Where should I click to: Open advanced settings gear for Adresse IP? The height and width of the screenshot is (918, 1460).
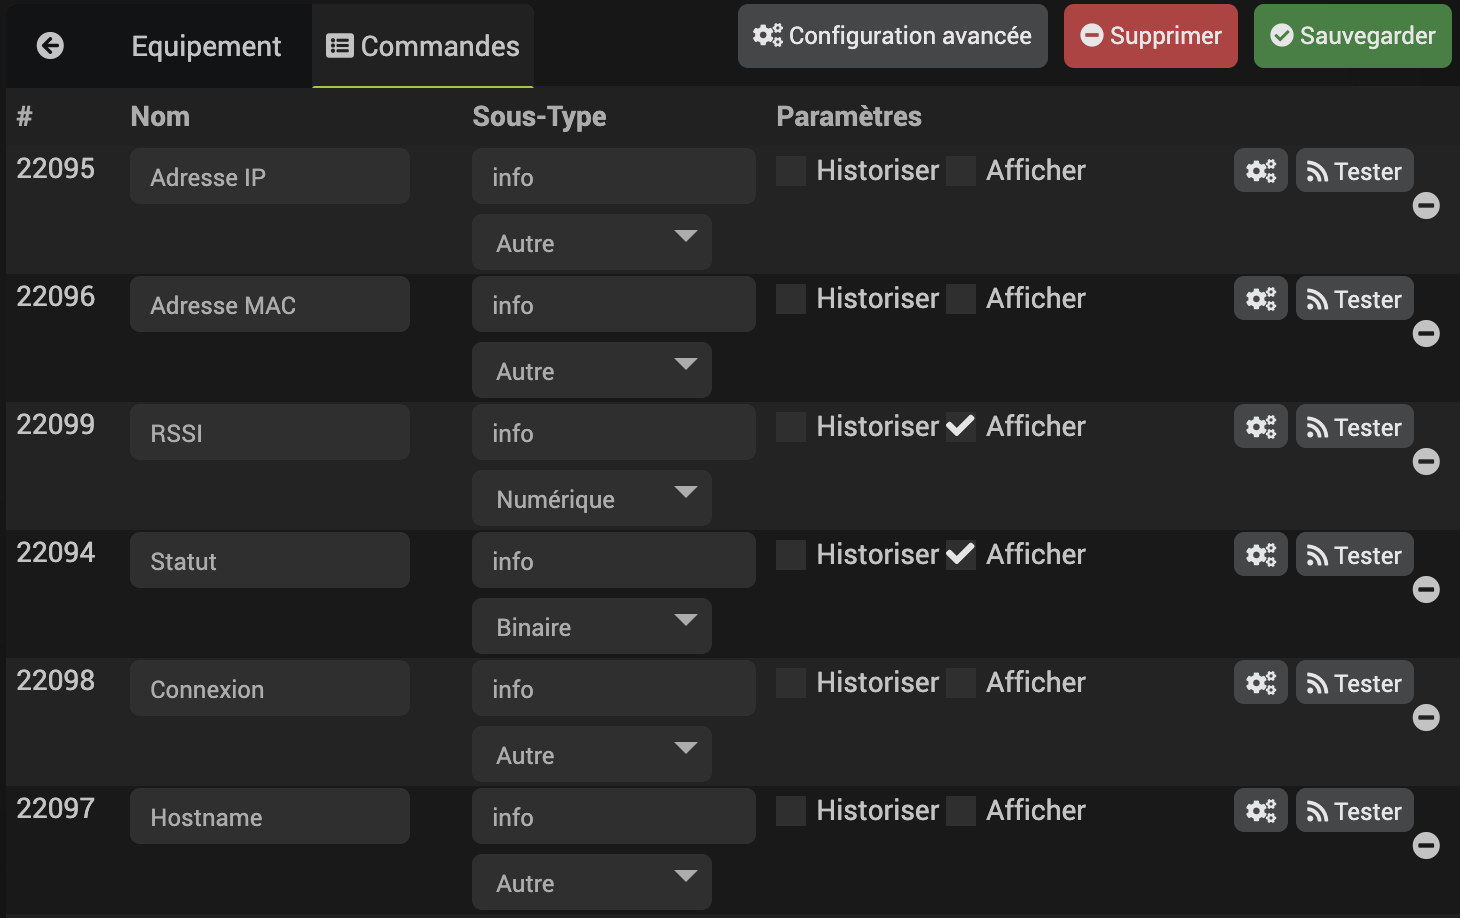tap(1260, 171)
